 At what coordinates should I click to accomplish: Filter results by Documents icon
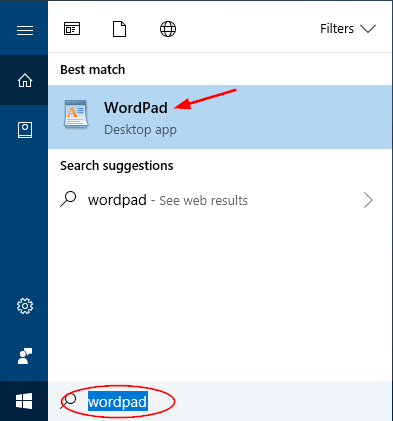click(119, 29)
